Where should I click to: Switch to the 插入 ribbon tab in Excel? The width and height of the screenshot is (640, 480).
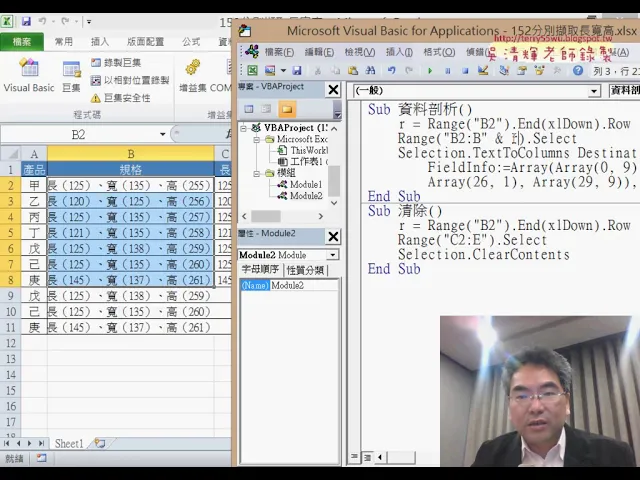[100, 42]
